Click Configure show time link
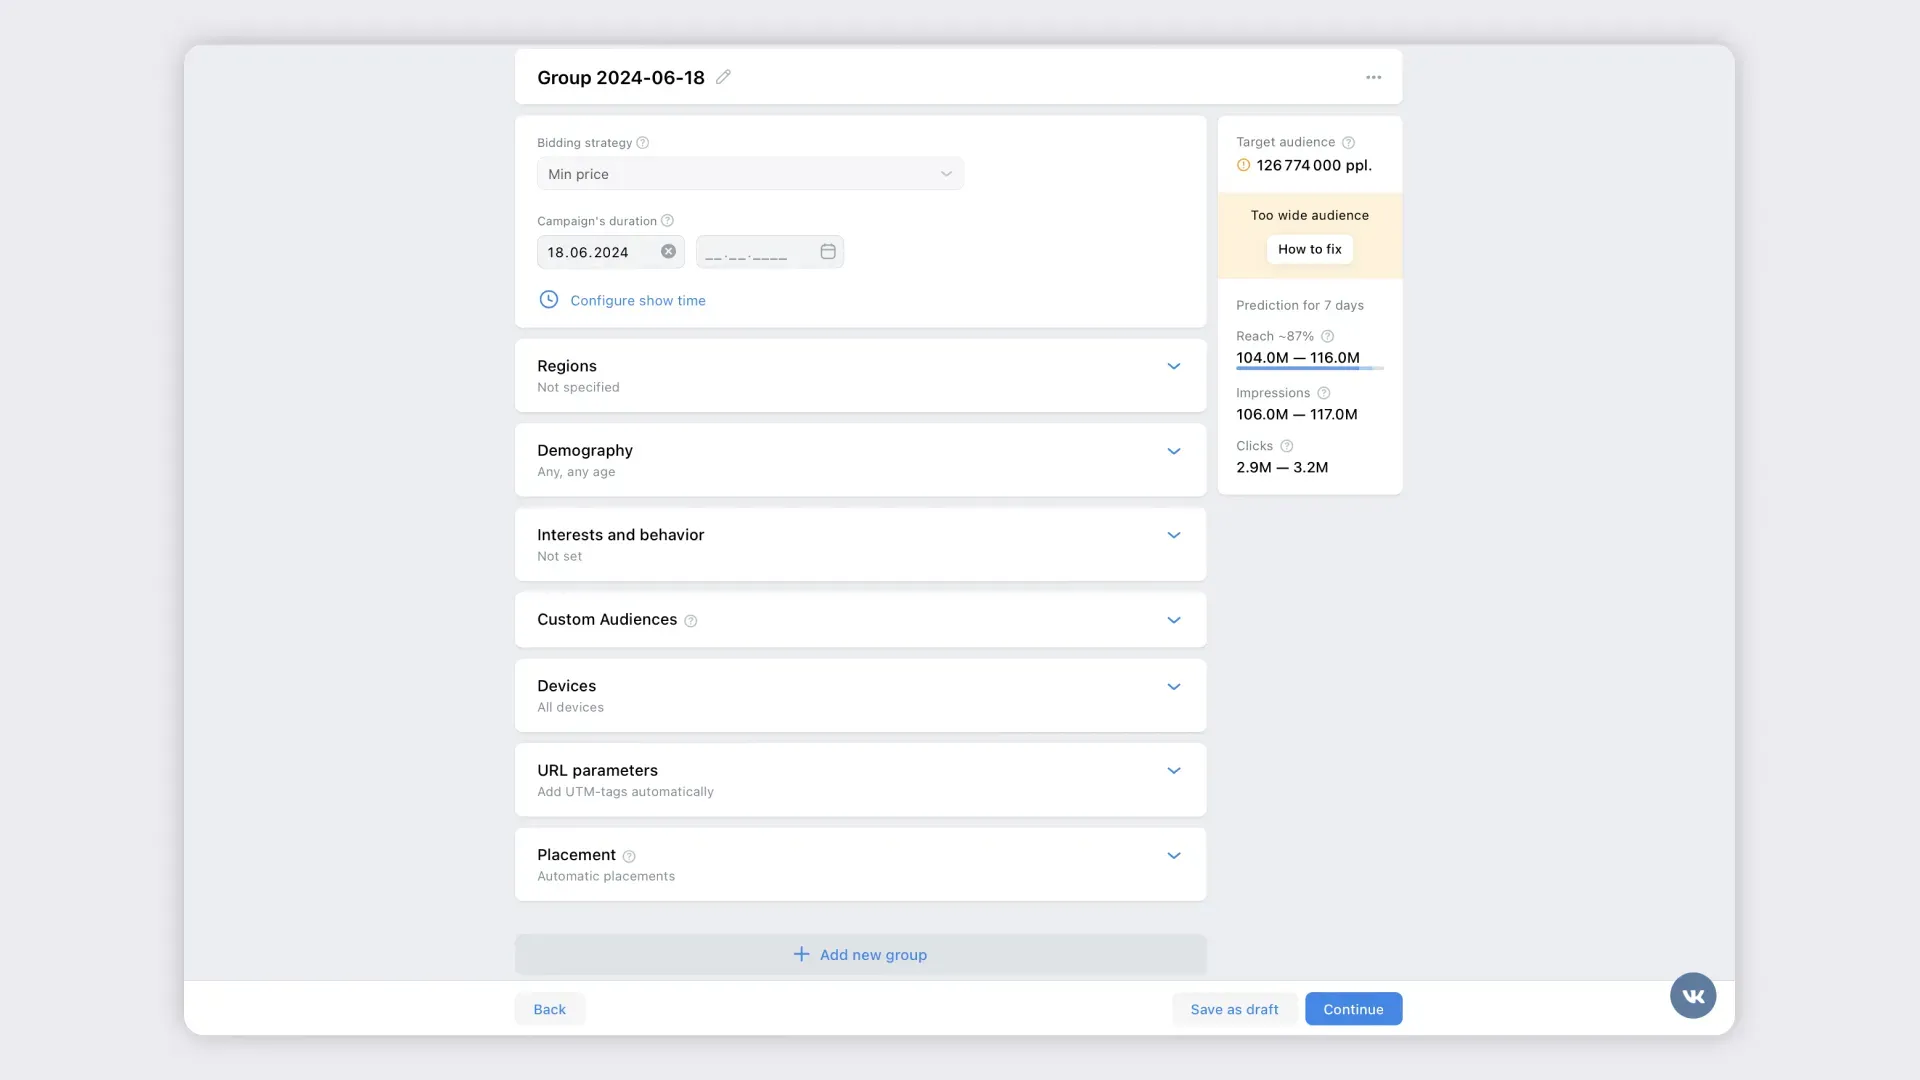Viewport: 1920px width, 1080px height. click(x=637, y=300)
